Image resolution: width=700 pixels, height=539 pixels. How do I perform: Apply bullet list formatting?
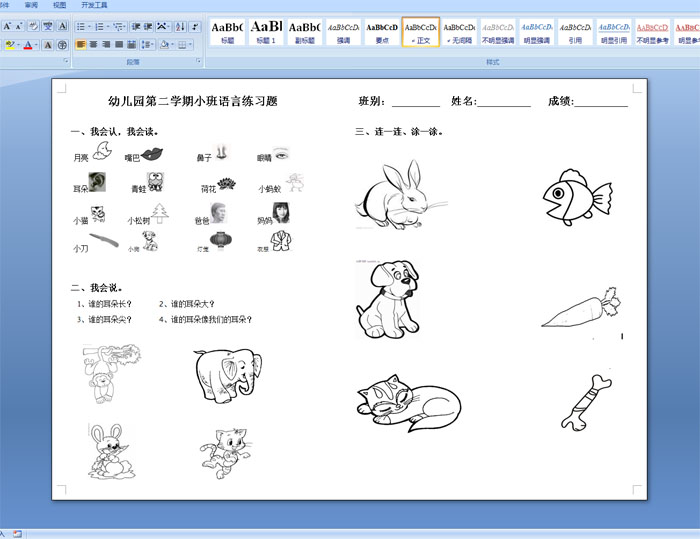tap(80, 27)
